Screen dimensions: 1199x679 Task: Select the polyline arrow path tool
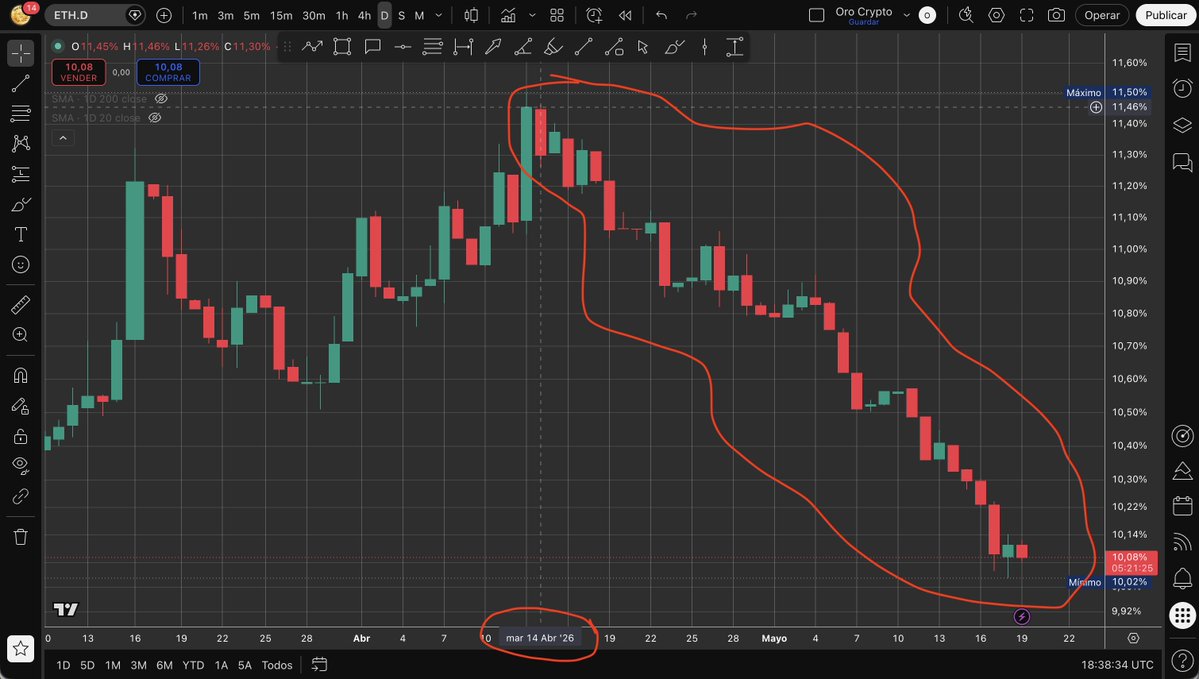pyautogui.click(x=312, y=47)
